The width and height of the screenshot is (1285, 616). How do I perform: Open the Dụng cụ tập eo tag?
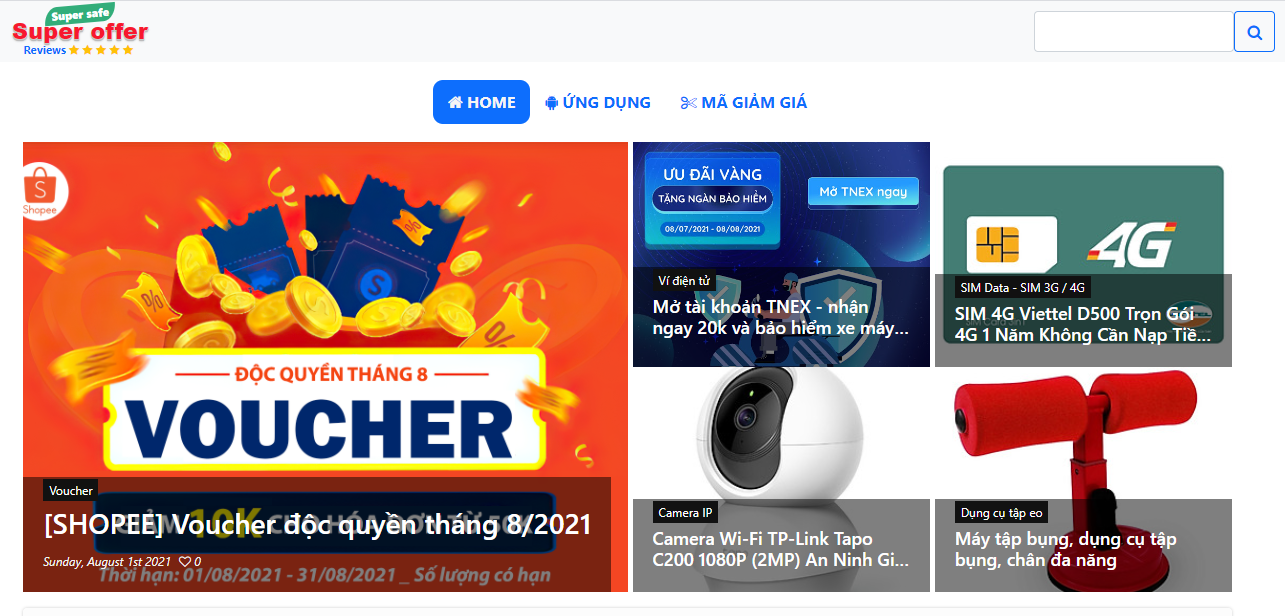pyautogui.click(x=1002, y=512)
